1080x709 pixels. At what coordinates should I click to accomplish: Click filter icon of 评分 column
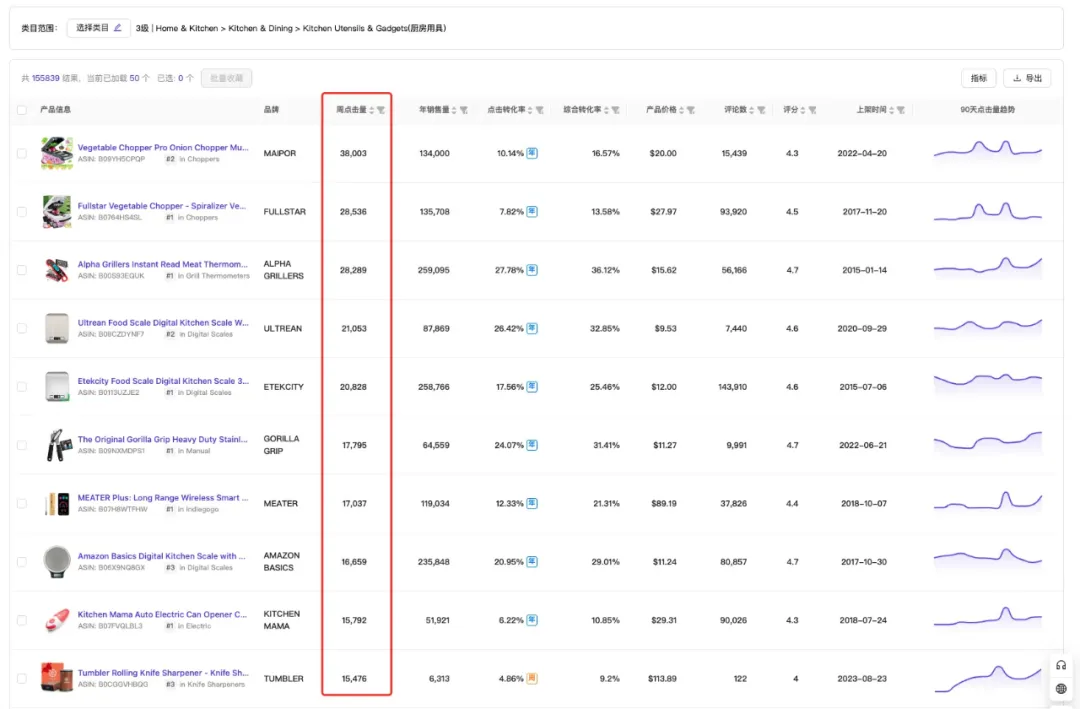(x=813, y=110)
